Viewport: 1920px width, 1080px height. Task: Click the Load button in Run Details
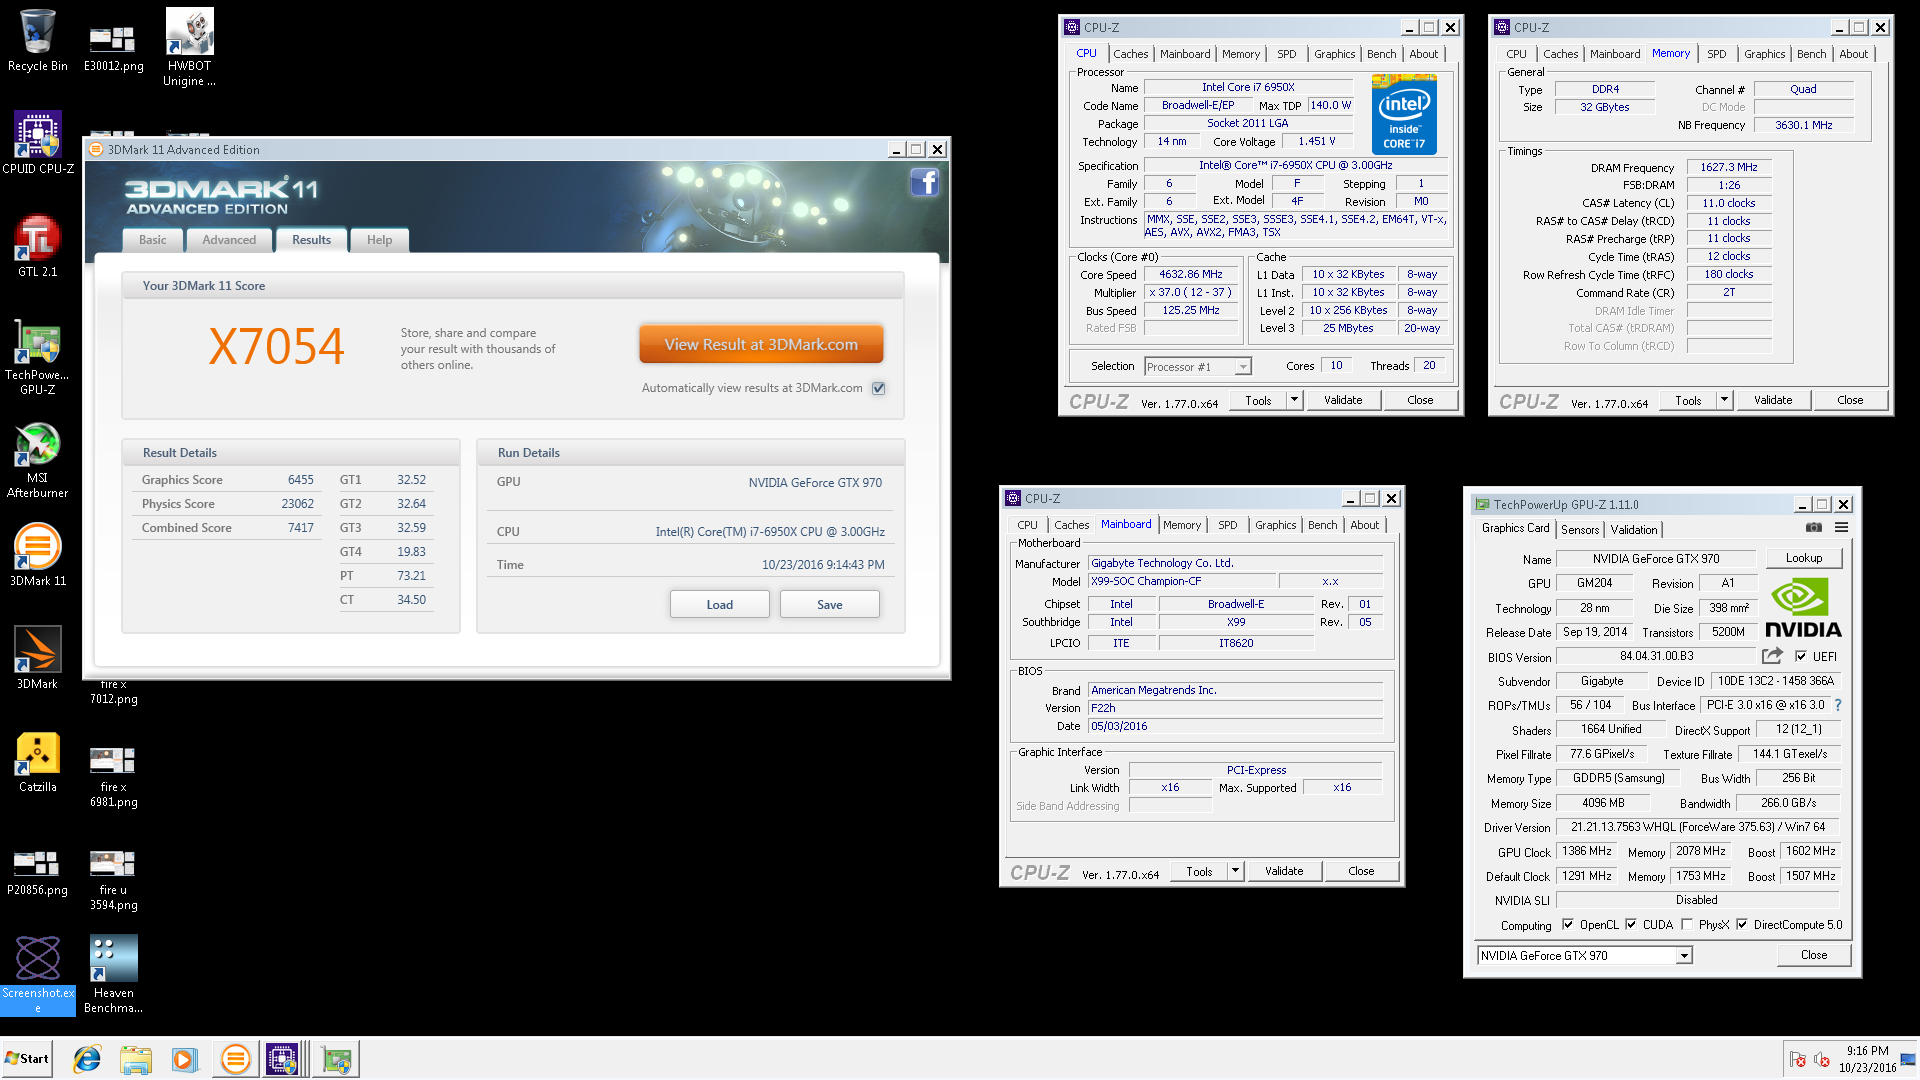pyautogui.click(x=720, y=604)
